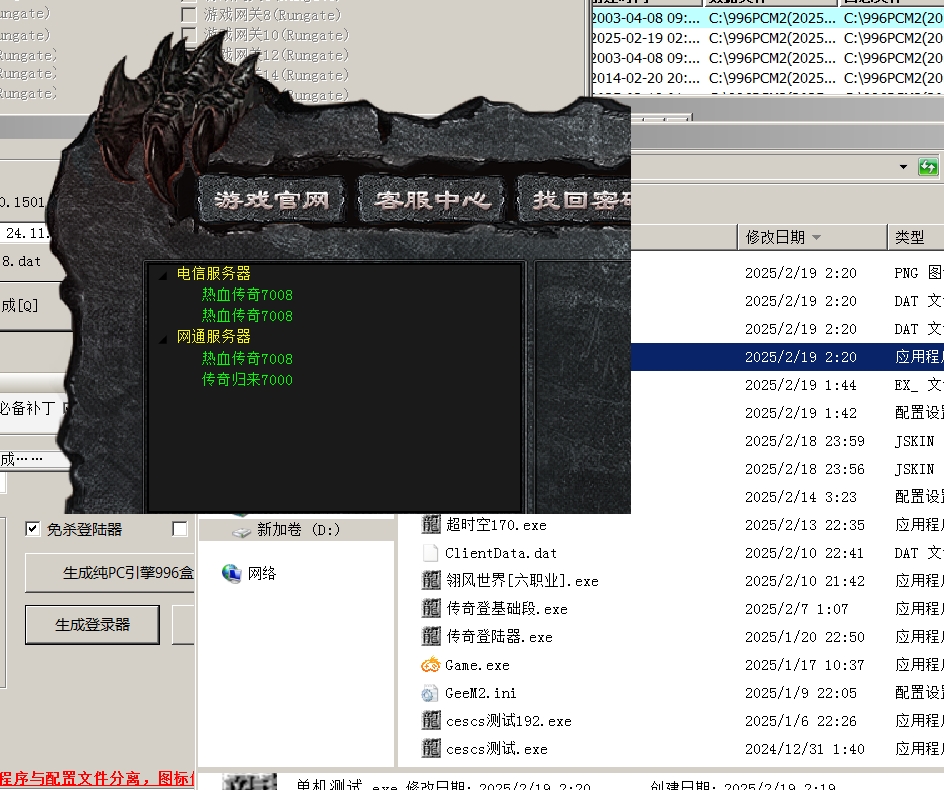This screenshot has width=944, height=790.
Task: Enable the 游戏网关8(Rungate) checkbox
Action: [x=187, y=15]
